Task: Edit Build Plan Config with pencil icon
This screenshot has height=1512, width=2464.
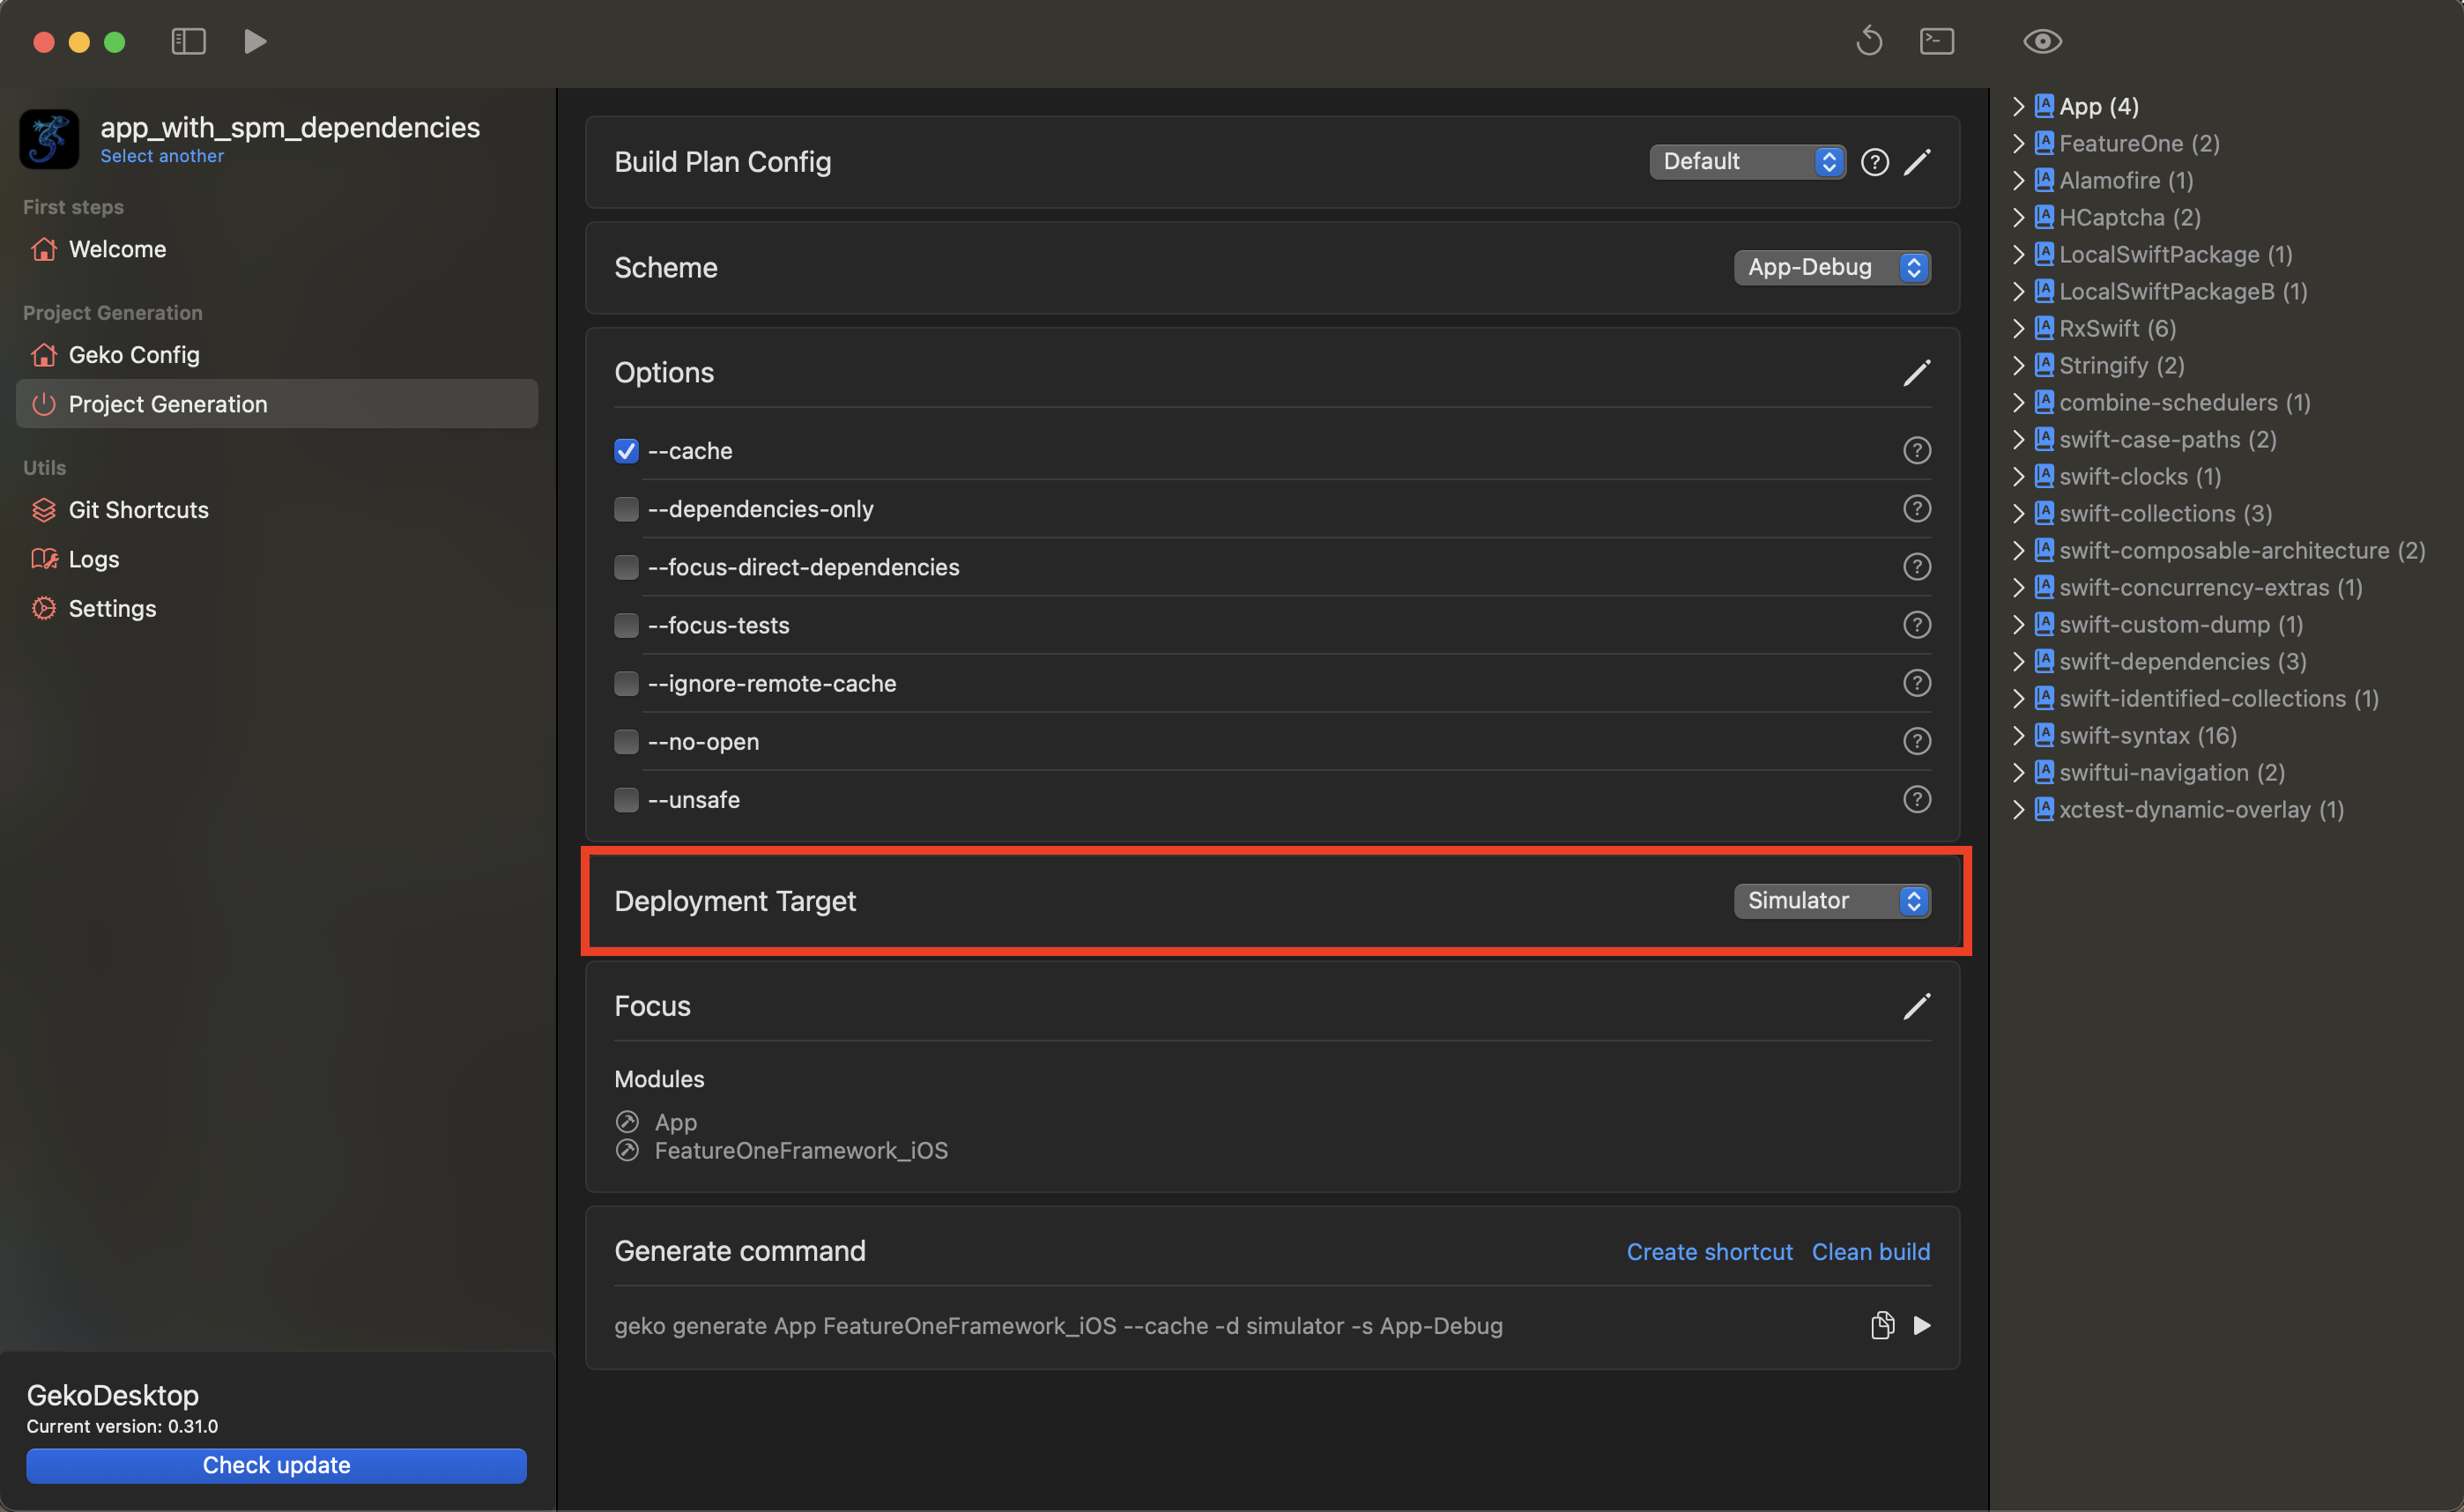Action: point(1916,162)
